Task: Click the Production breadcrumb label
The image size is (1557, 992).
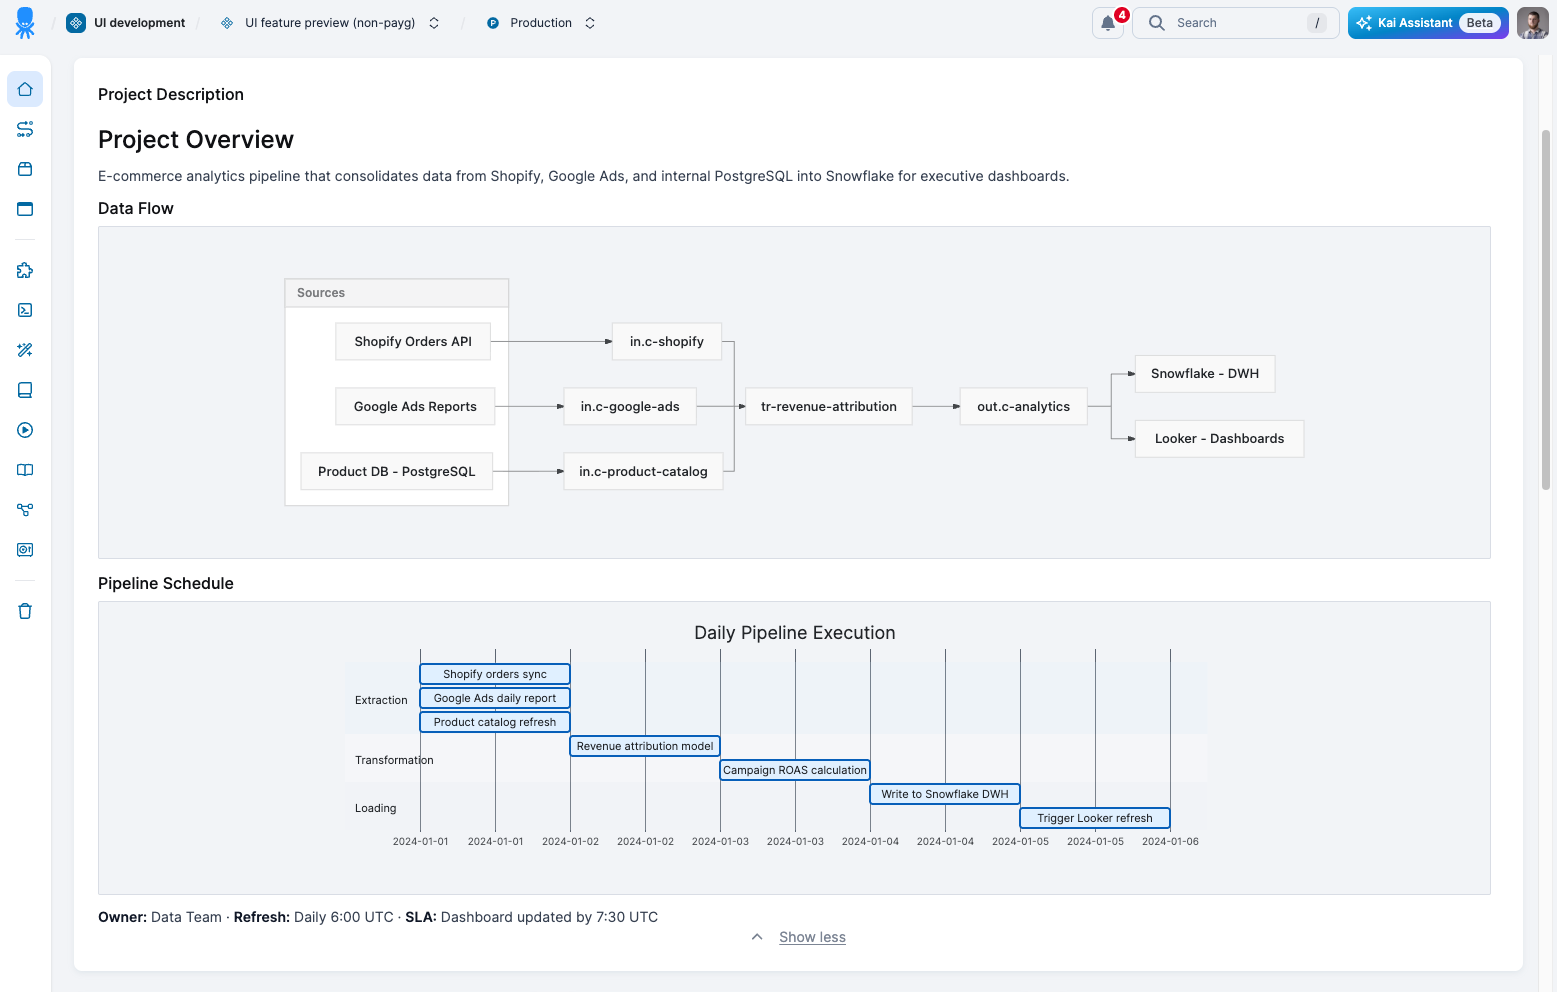Action: click(541, 23)
